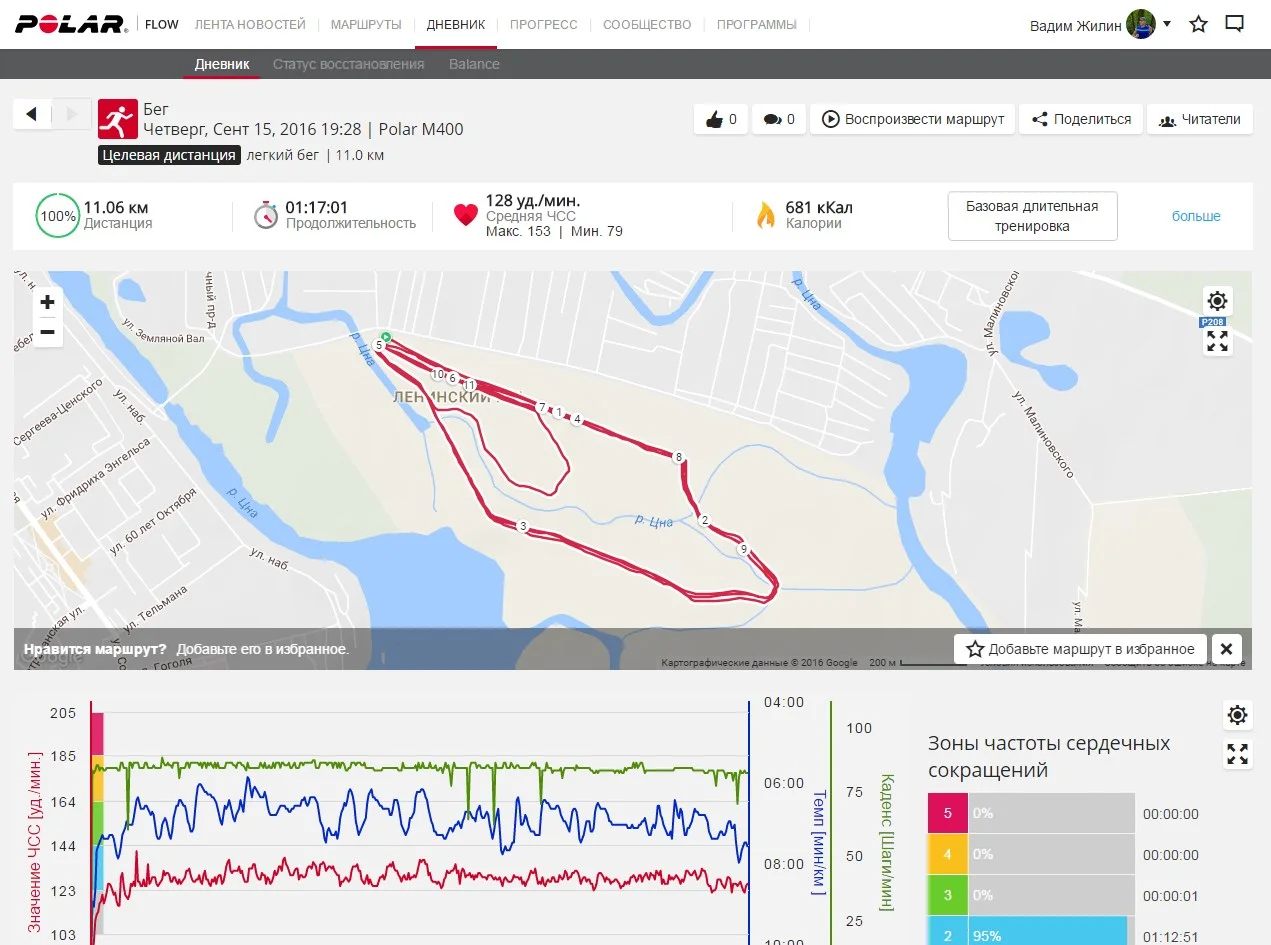The height and width of the screenshot is (945, 1271).
Task: Open comments with speech bubble button
Action: coord(777,119)
